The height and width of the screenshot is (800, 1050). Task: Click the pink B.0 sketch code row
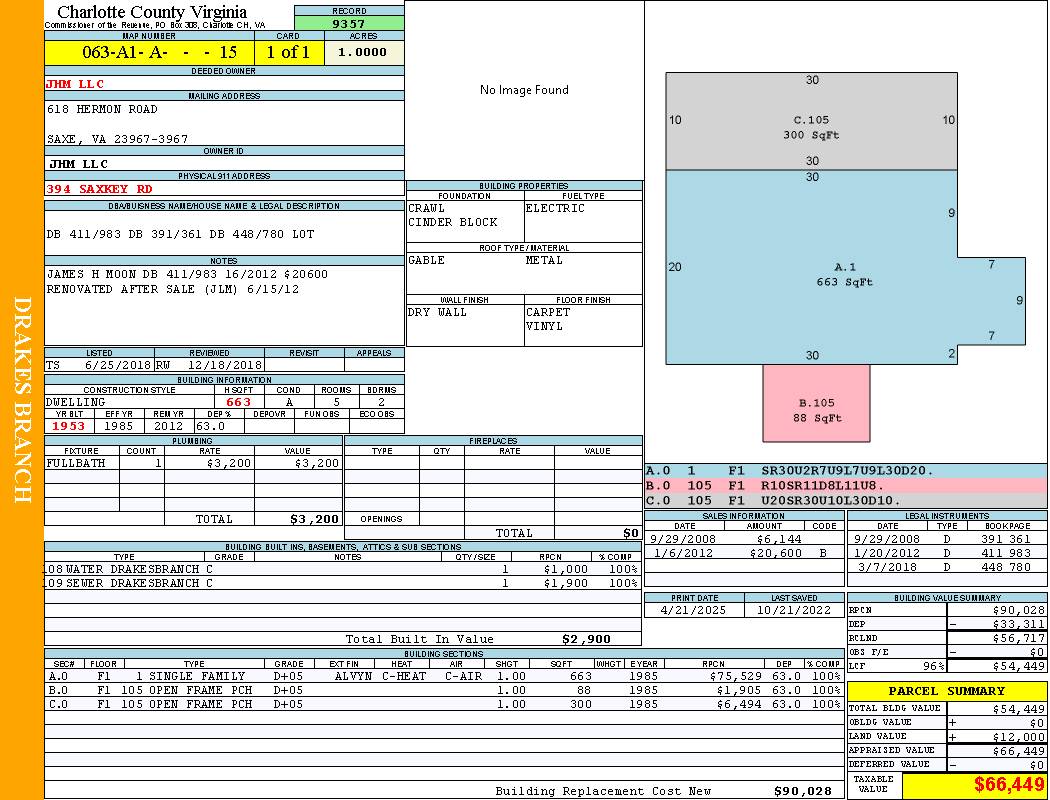coord(845,485)
